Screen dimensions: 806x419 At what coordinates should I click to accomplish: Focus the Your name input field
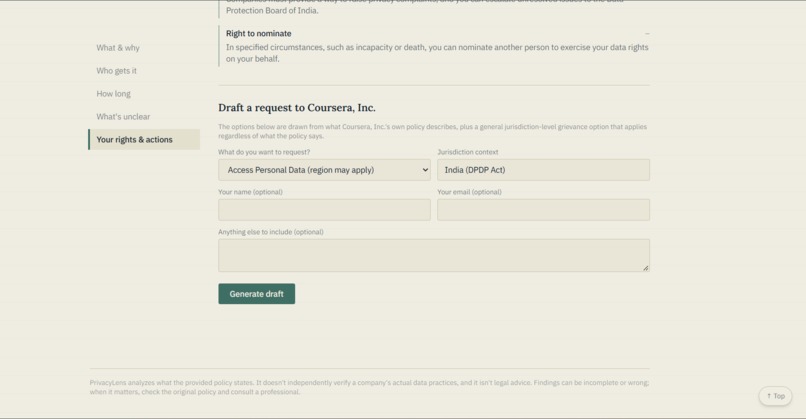[324, 210]
